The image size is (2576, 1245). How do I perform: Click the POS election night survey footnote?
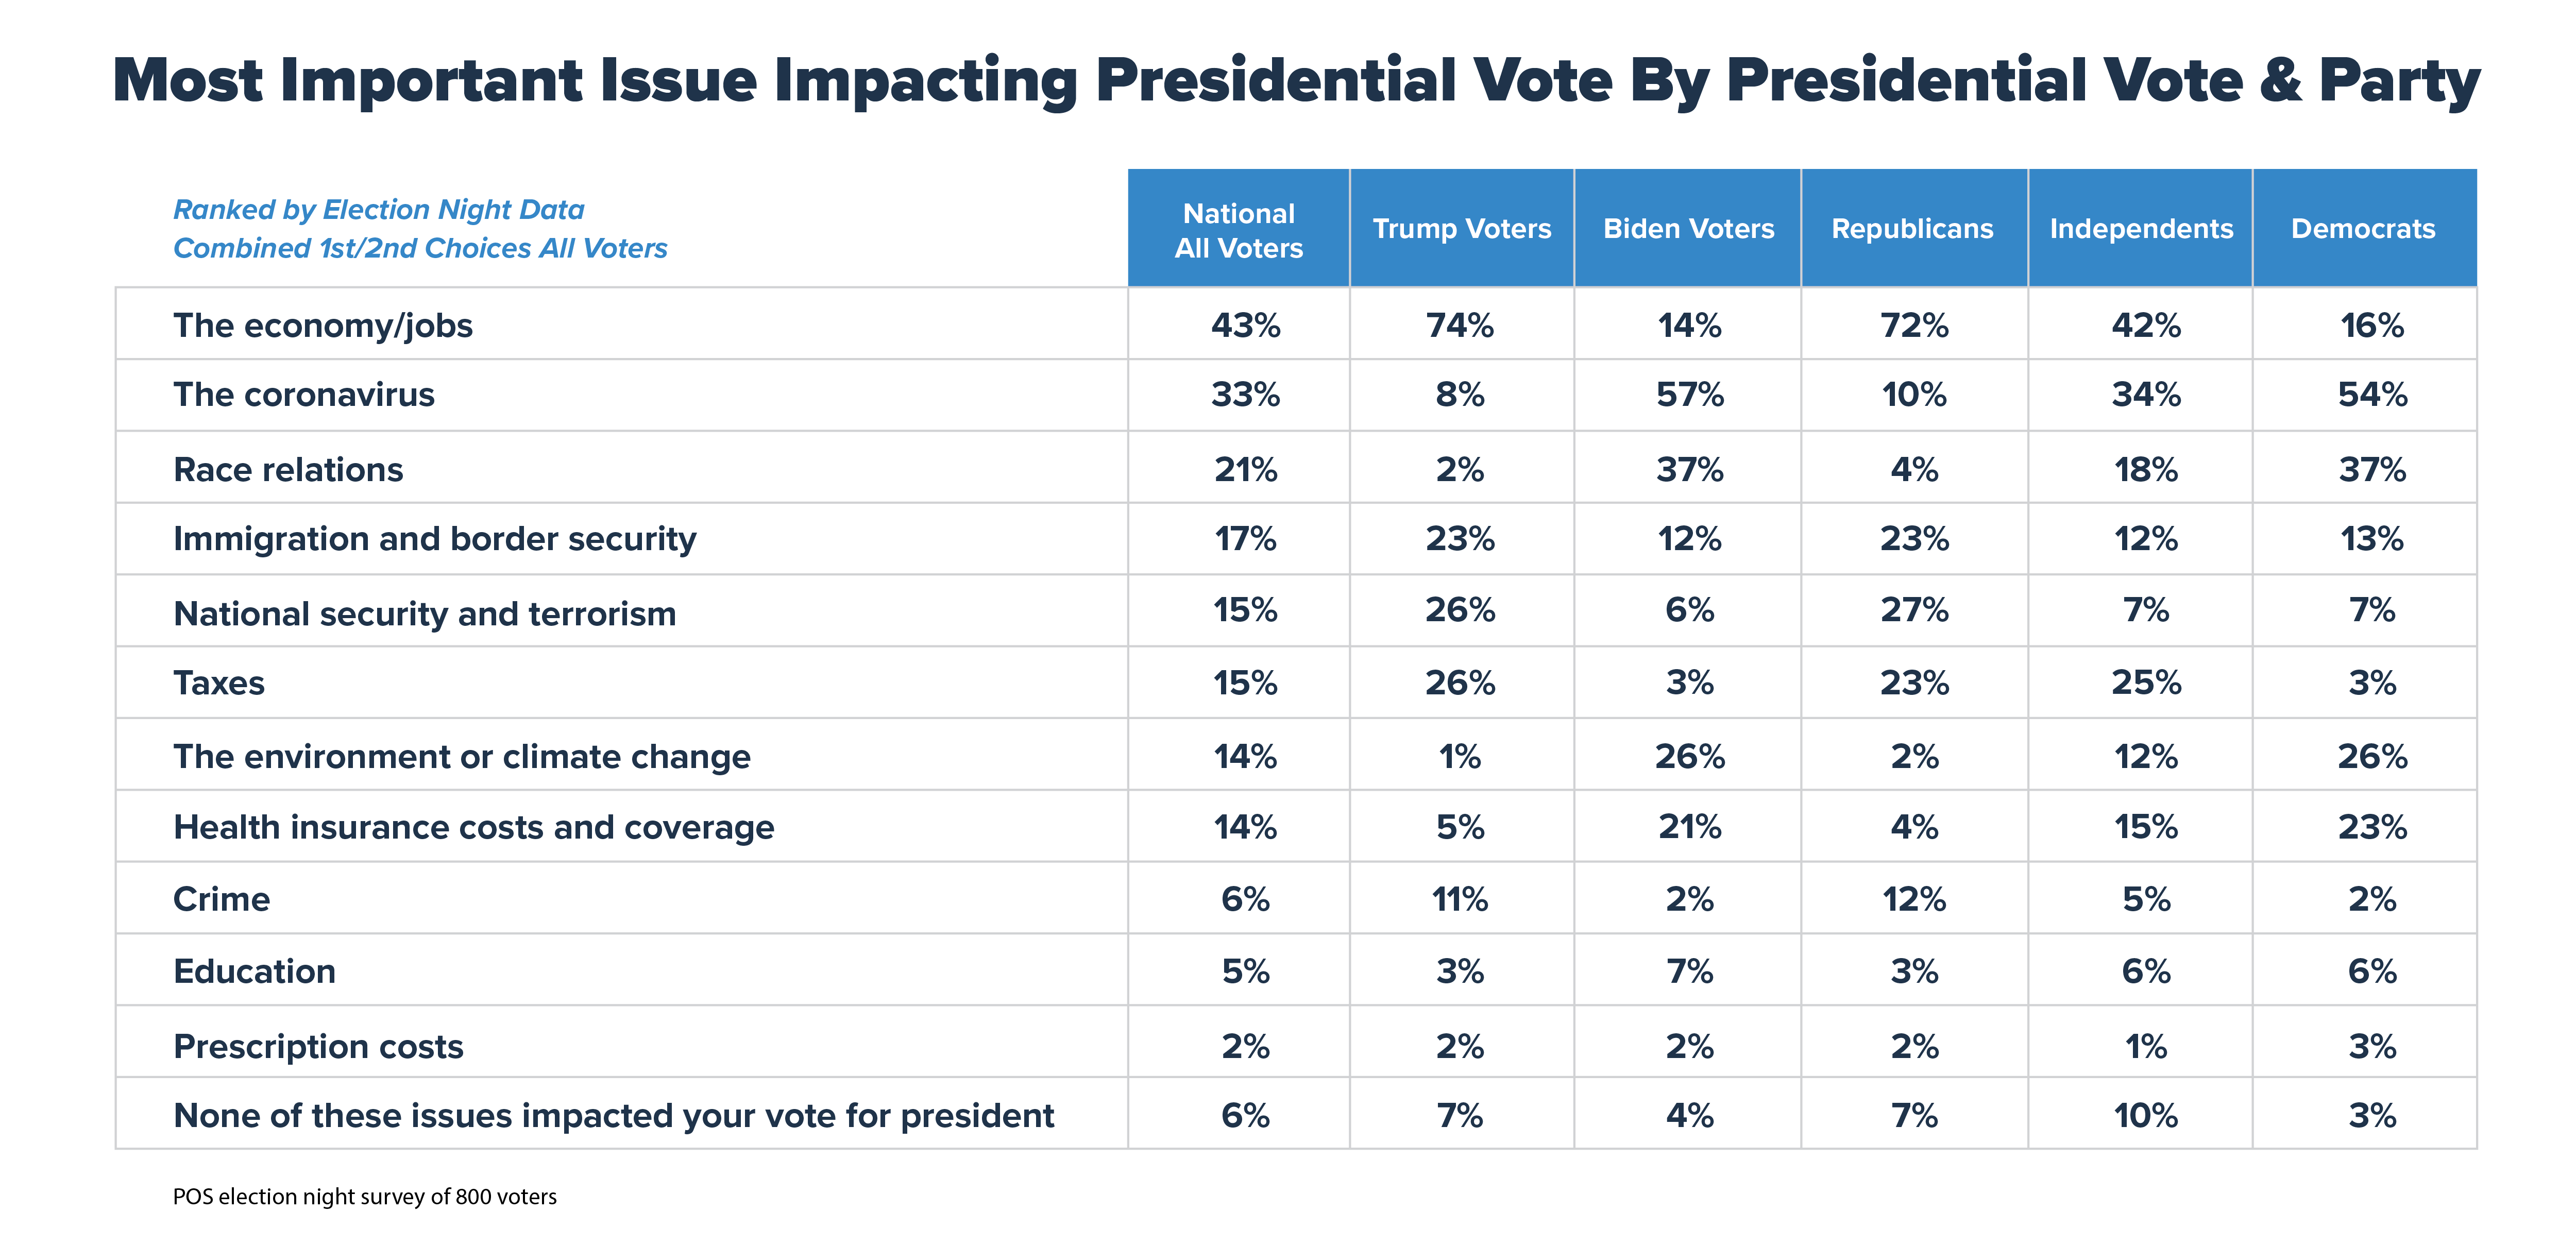[x=364, y=1196]
